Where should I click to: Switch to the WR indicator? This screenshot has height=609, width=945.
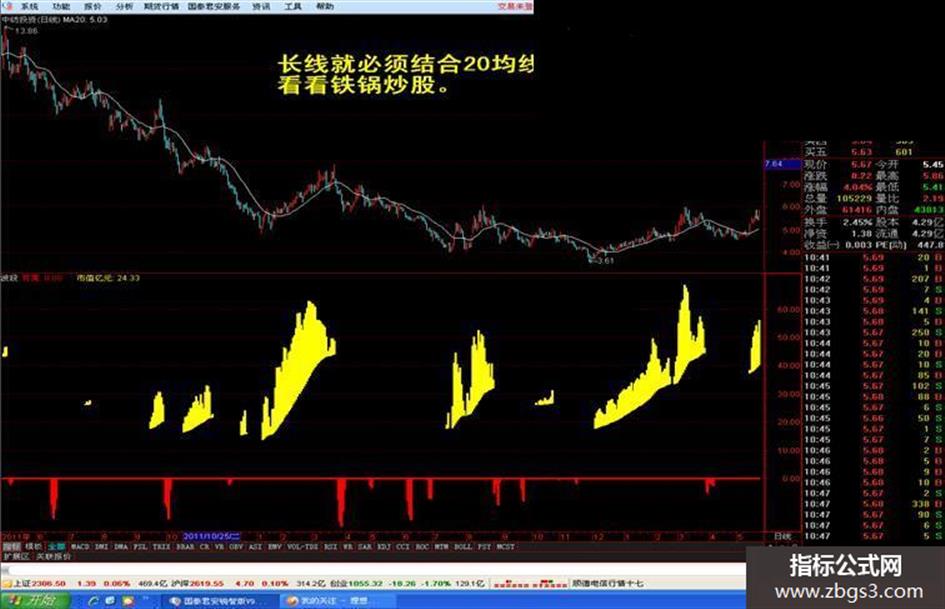pyautogui.click(x=348, y=547)
